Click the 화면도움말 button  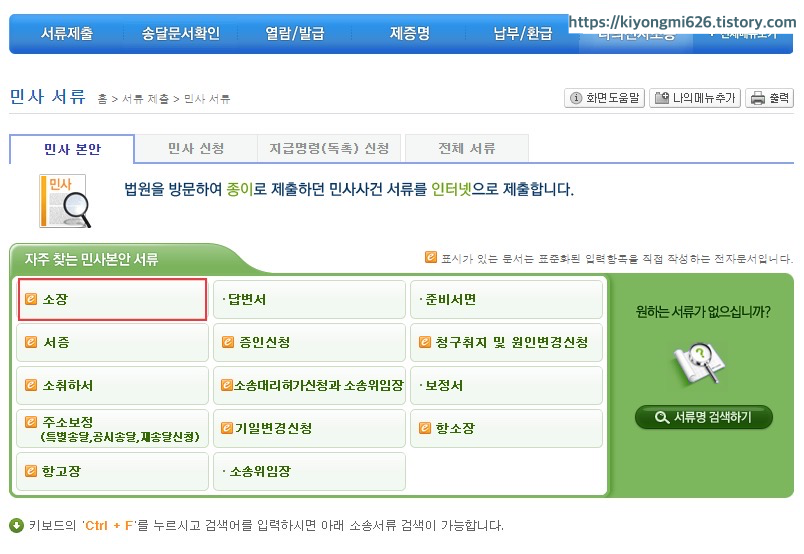[605, 98]
